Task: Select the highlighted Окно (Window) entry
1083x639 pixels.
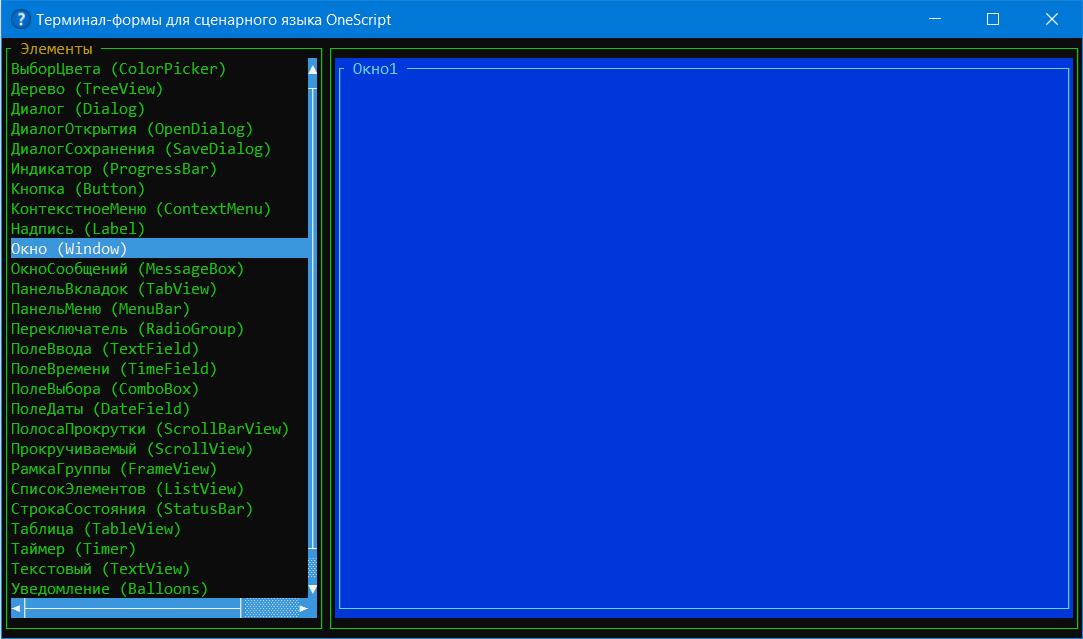Action: click(x=69, y=249)
